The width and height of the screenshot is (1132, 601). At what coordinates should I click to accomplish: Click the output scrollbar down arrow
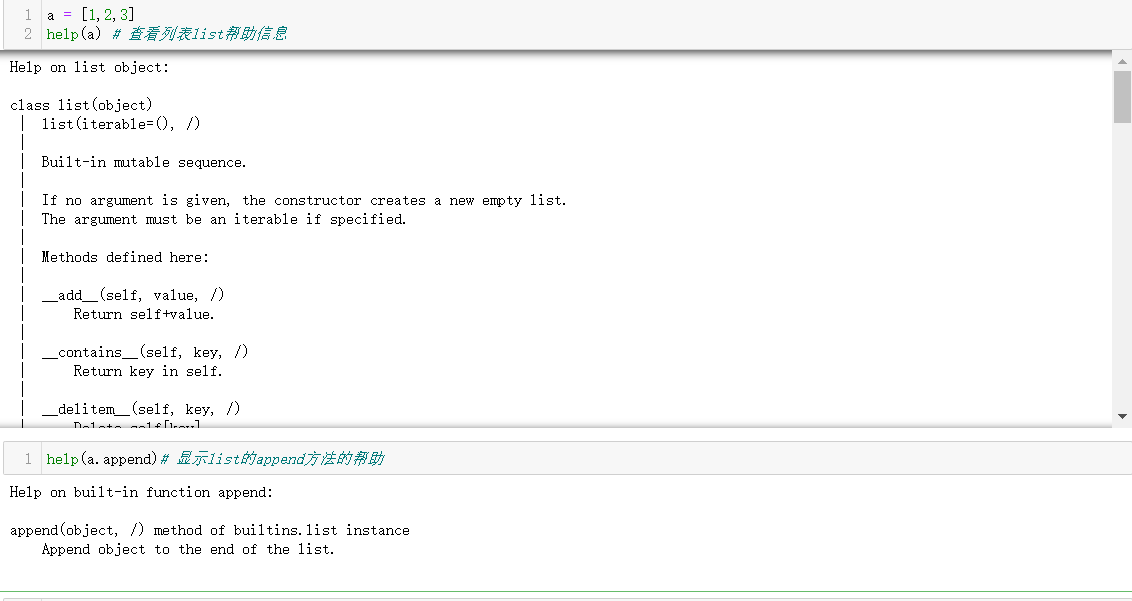click(1122, 417)
